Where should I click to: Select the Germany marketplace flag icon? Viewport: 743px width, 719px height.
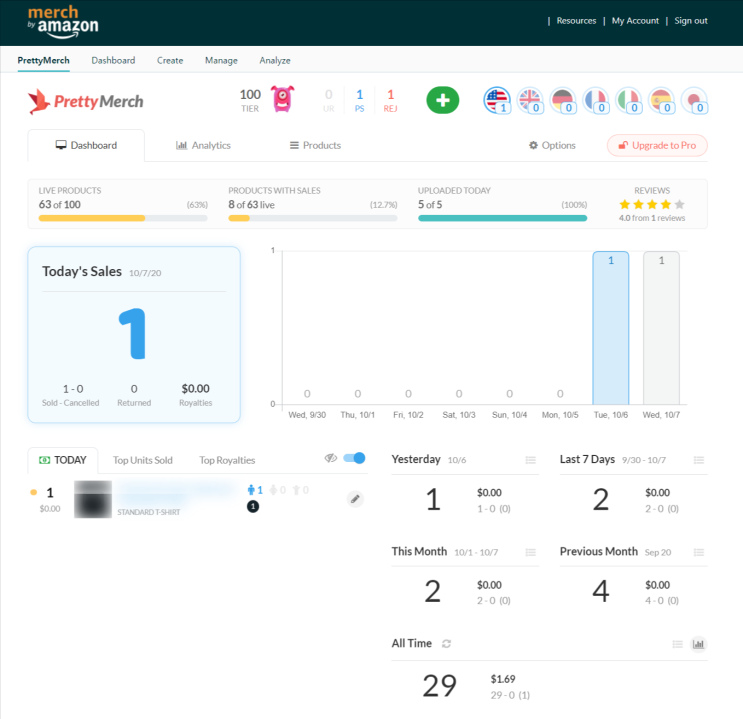(x=563, y=100)
